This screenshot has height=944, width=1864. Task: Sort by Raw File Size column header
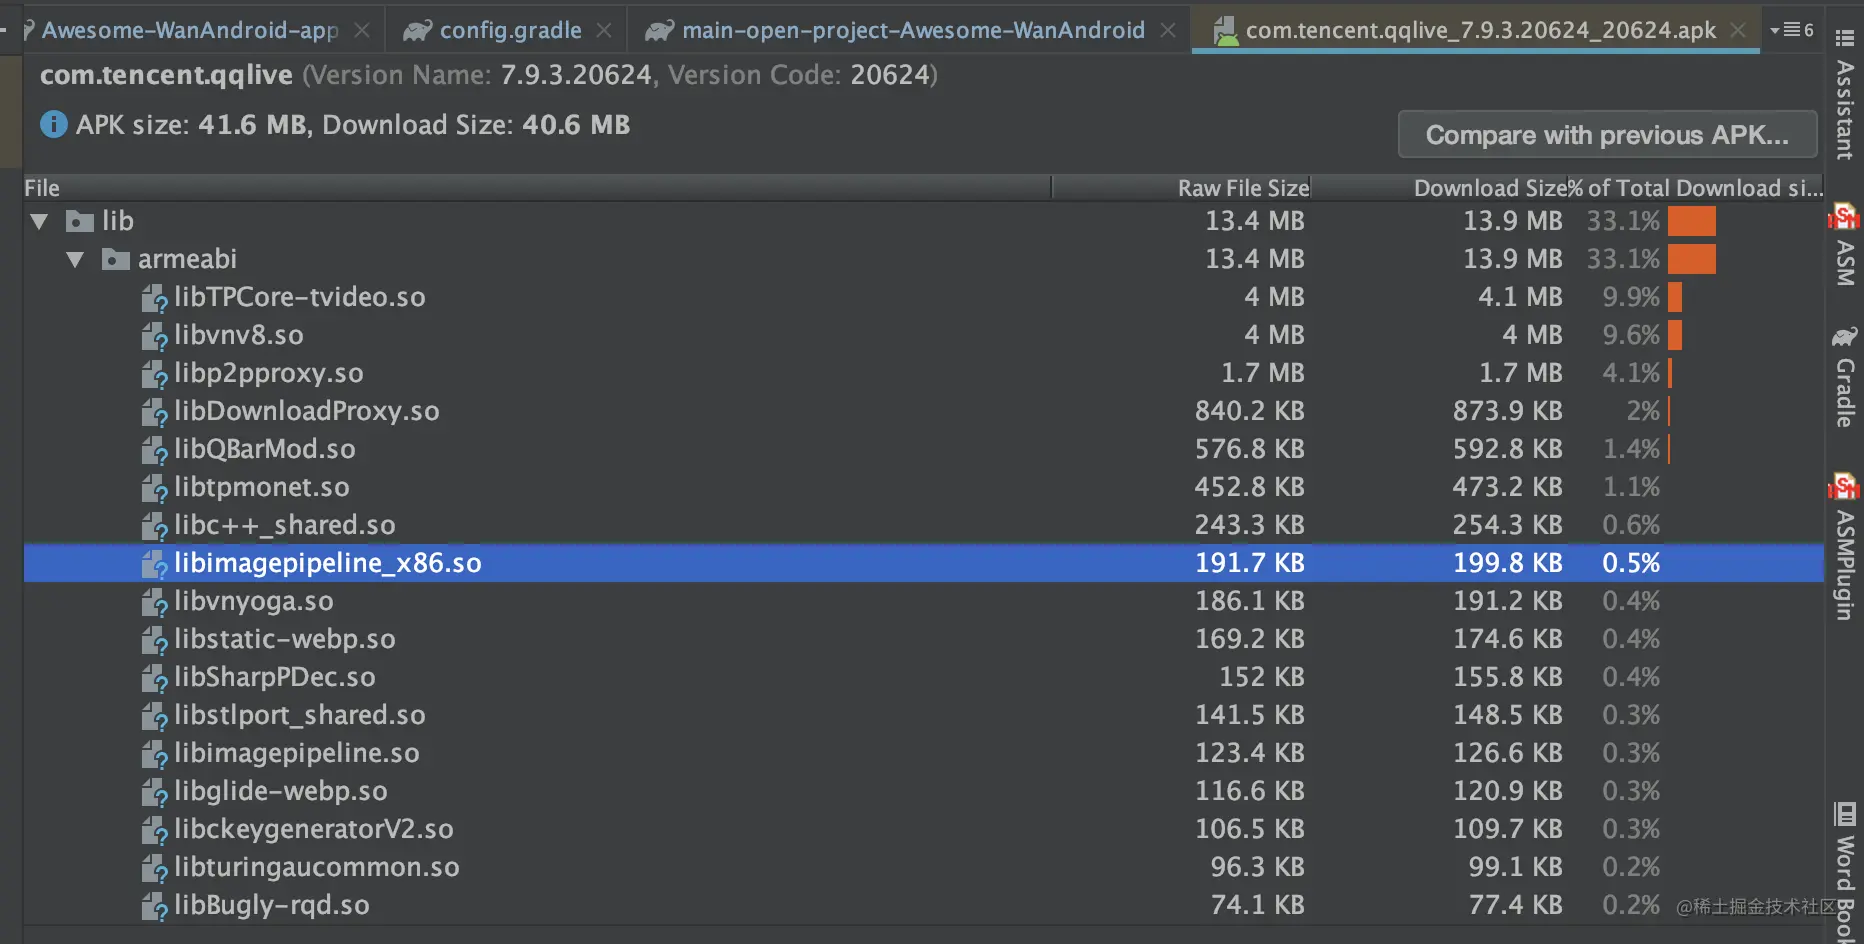point(1181,188)
